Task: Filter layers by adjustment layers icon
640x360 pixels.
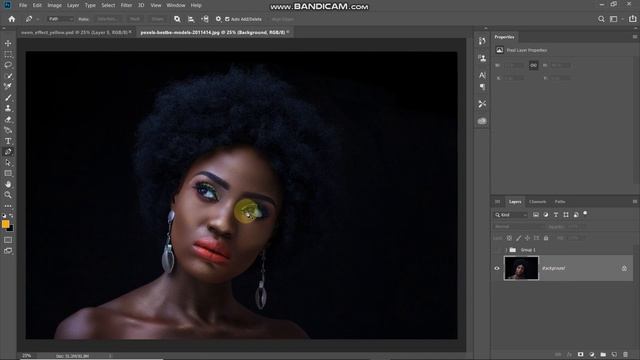Action: [546, 215]
